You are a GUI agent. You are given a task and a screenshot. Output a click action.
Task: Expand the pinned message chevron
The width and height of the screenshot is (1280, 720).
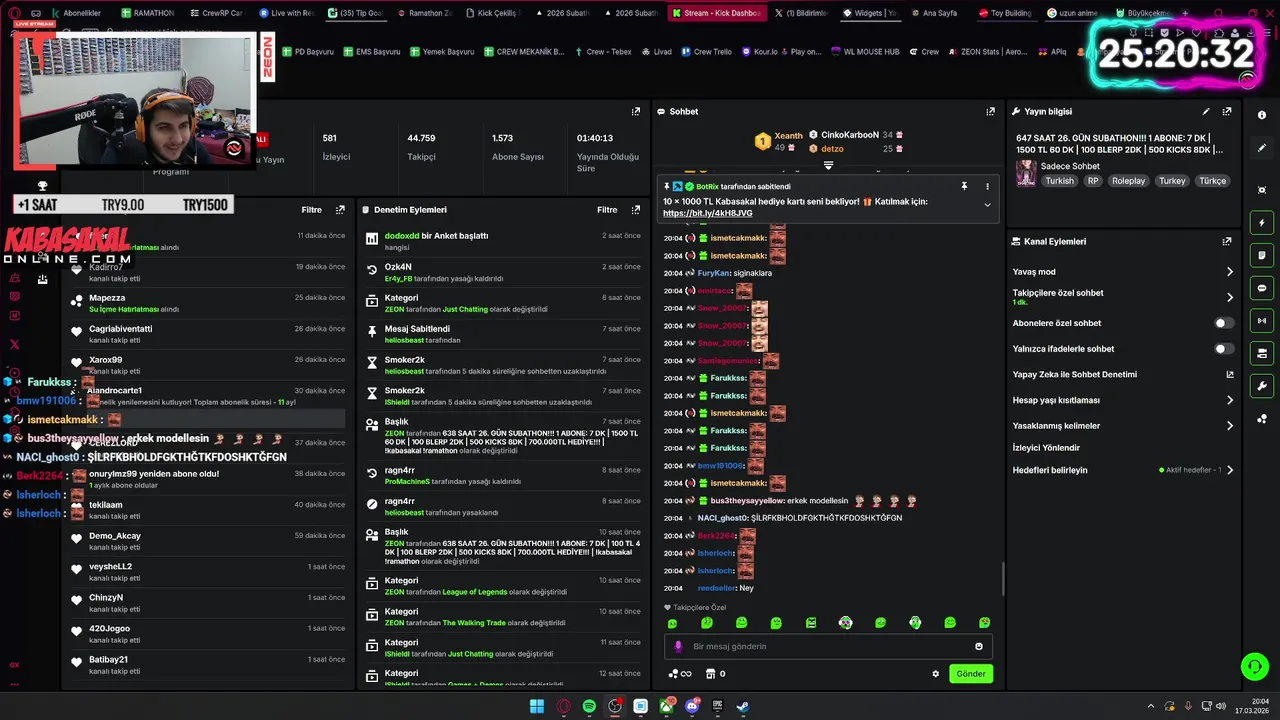tap(987, 205)
